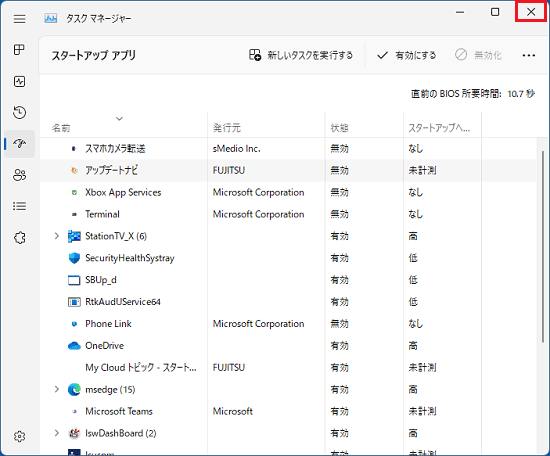This screenshot has height=456, width=550.
Task: Click 未計測 impact in Microsoft Teams row
Action: click(x=422, y=411)
